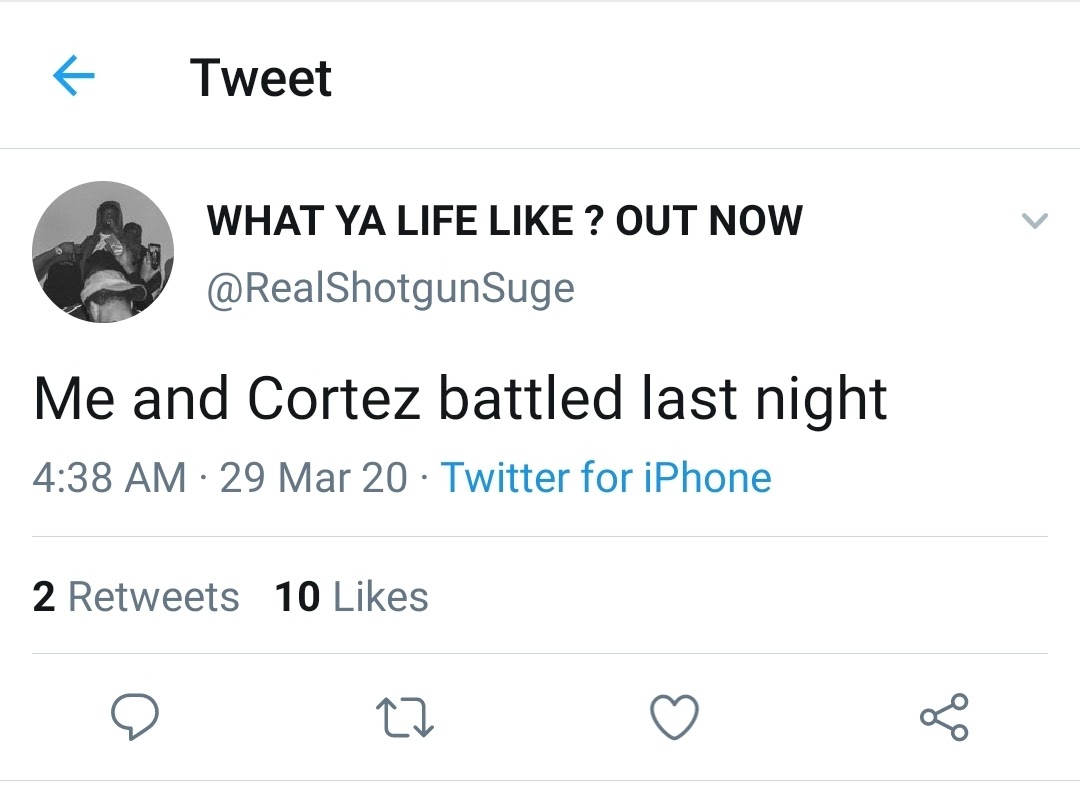Open the Twitter for iPhone source link
This screenshot has height=785, width=1080.
(x=606, y=477)
